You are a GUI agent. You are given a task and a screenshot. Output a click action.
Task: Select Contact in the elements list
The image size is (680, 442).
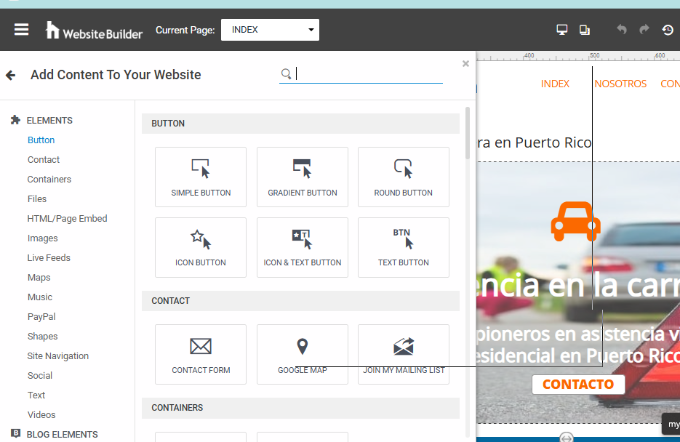pos(43,160)
